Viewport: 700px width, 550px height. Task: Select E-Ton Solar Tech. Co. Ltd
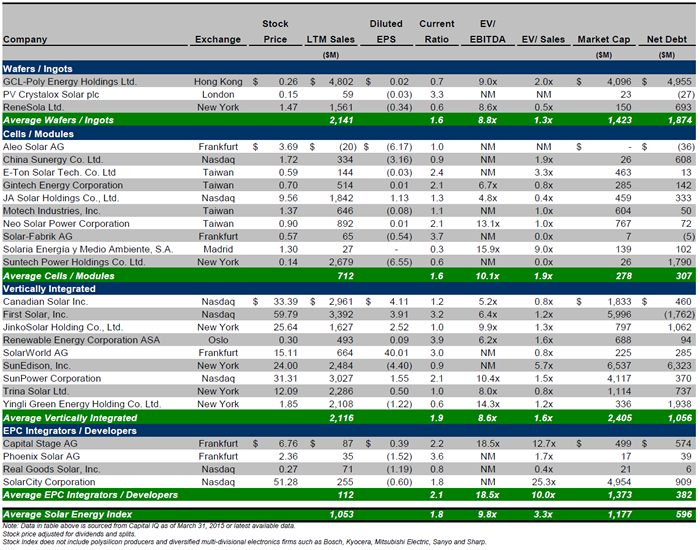pos(59,172)
